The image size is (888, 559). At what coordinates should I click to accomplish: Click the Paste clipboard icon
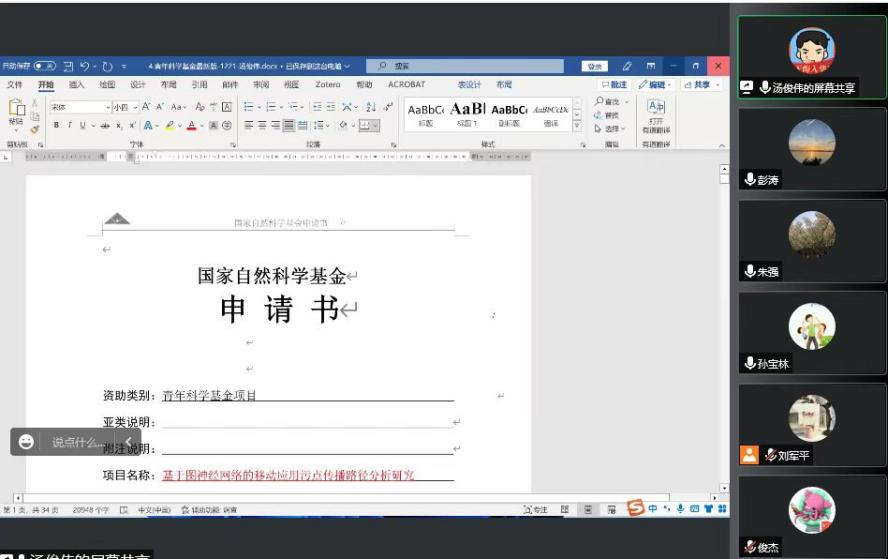(16, 112)
